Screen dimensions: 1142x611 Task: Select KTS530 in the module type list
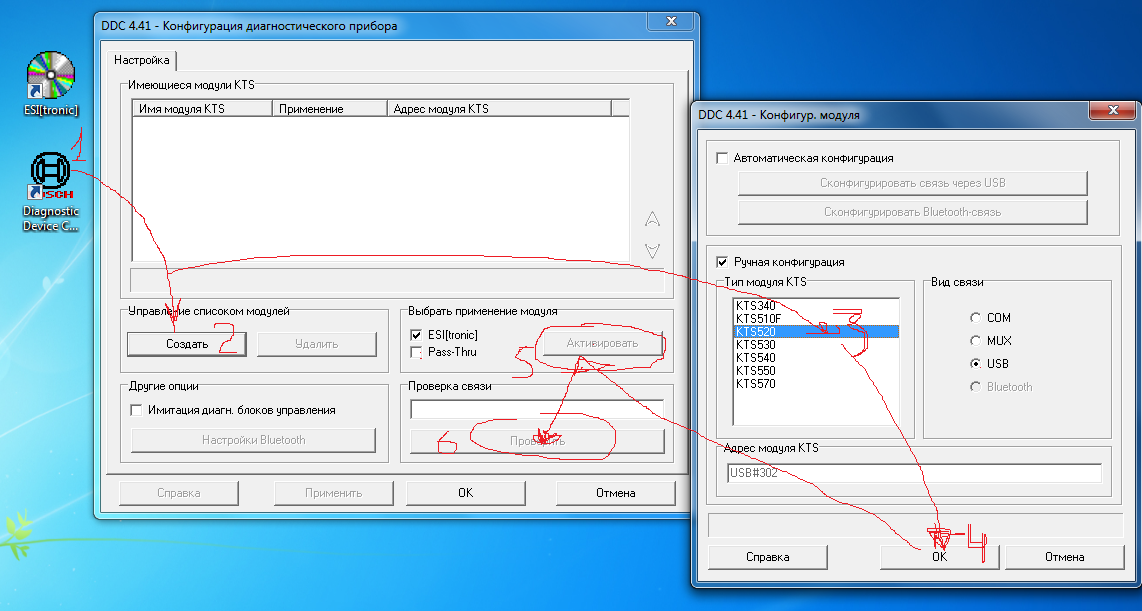point(816,345)
